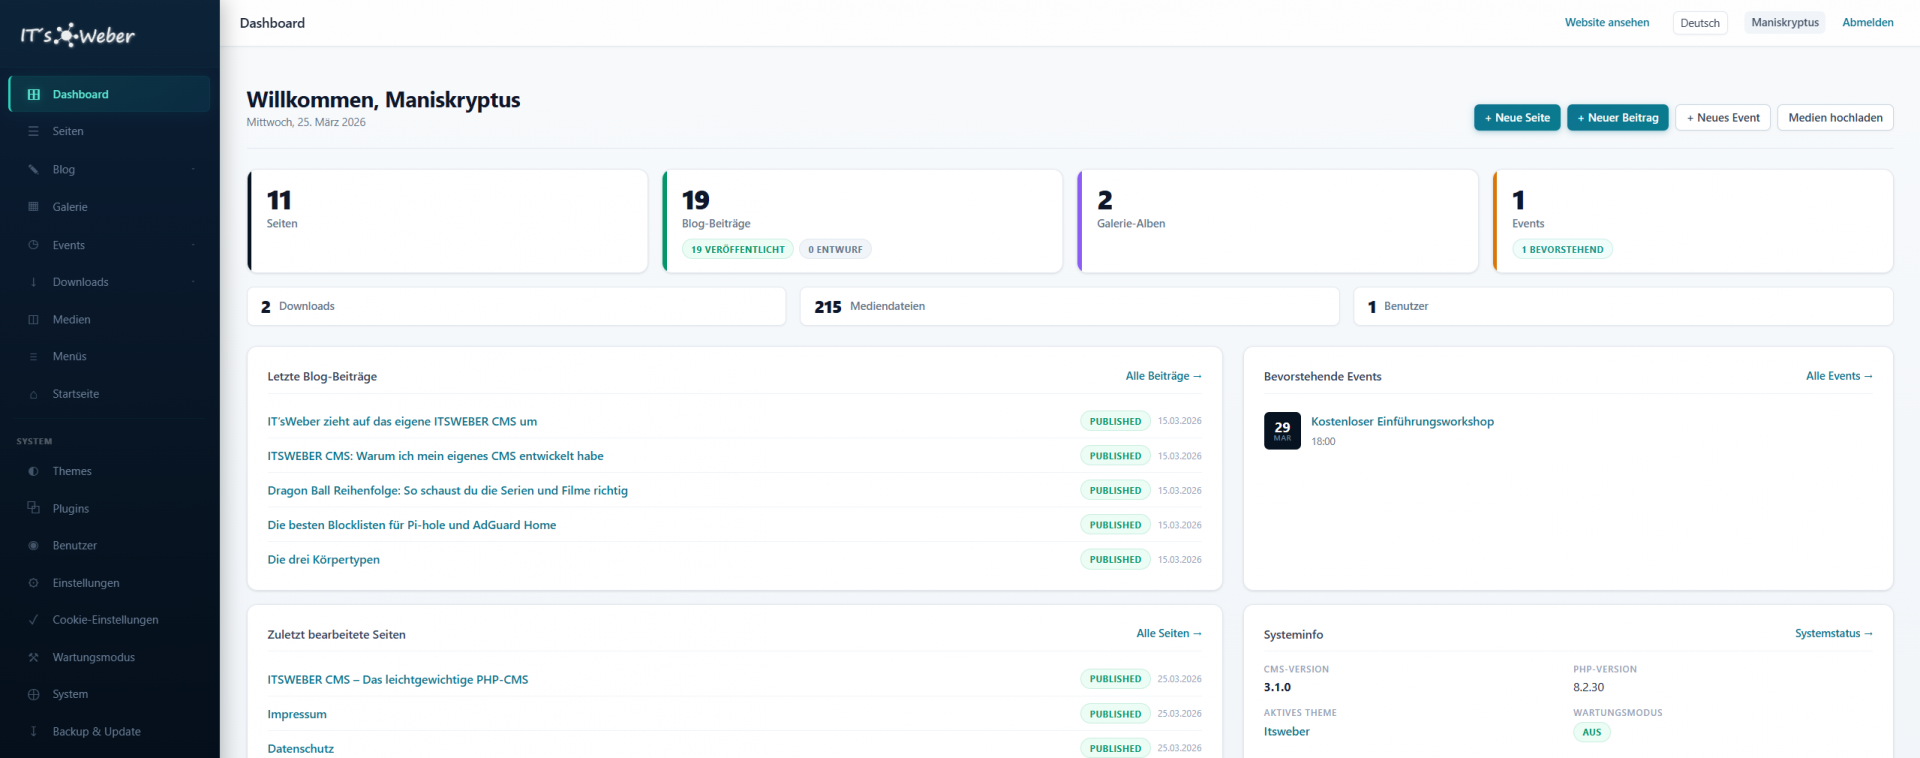Click Alle Beiträge link
This screenshot has width=1920, height=758.
pos(1163,376)
